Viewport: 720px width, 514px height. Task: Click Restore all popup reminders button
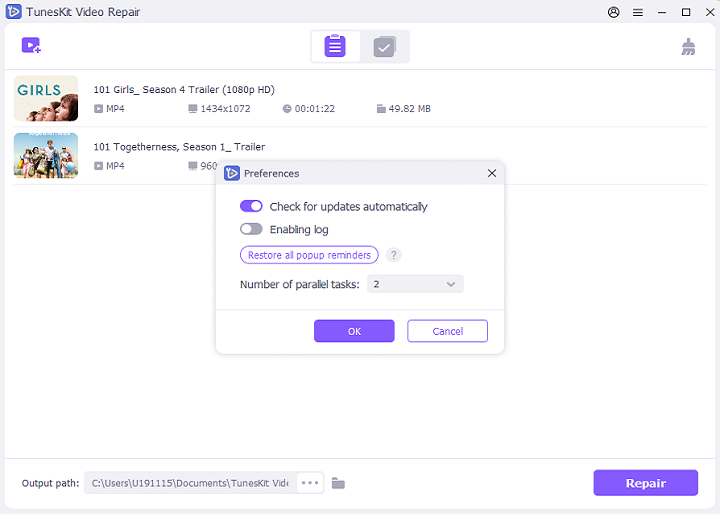click(309, 255)
